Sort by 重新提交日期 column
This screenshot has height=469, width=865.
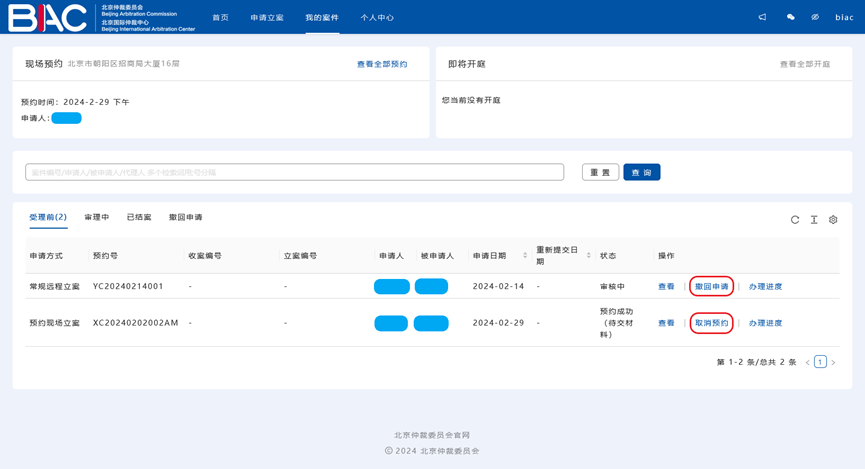pyautogui.click(x=588, y=256)
